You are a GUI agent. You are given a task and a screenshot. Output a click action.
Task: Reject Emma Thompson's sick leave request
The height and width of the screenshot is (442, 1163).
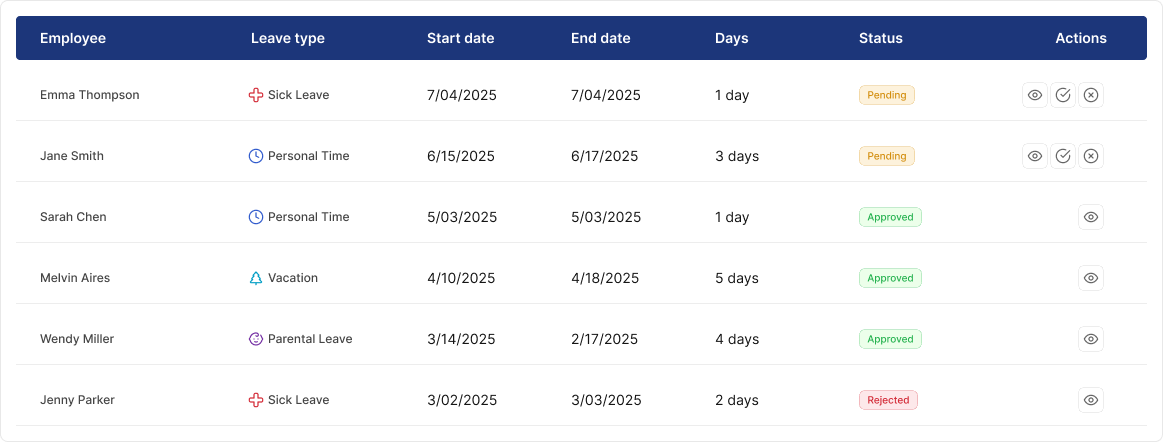1091,95
